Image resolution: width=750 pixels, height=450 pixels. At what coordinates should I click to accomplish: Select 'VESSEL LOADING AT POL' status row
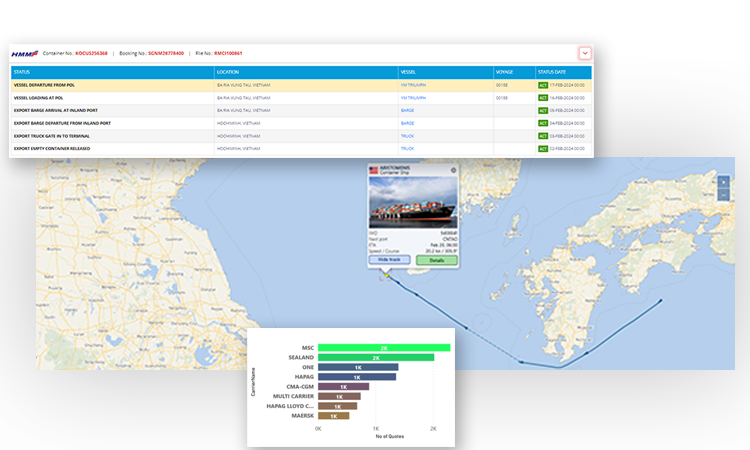(x=301, y=98)
